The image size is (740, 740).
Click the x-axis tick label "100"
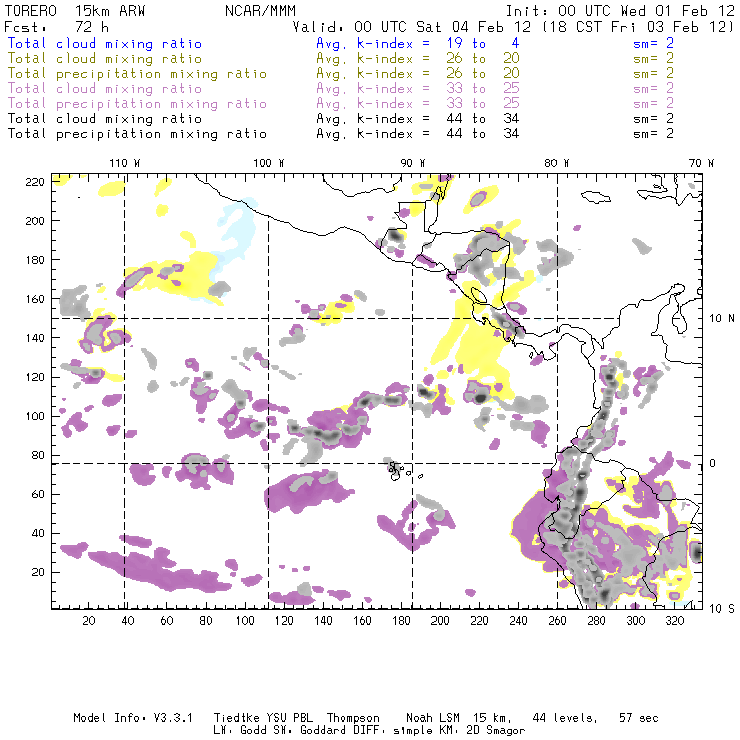(245, 621)
